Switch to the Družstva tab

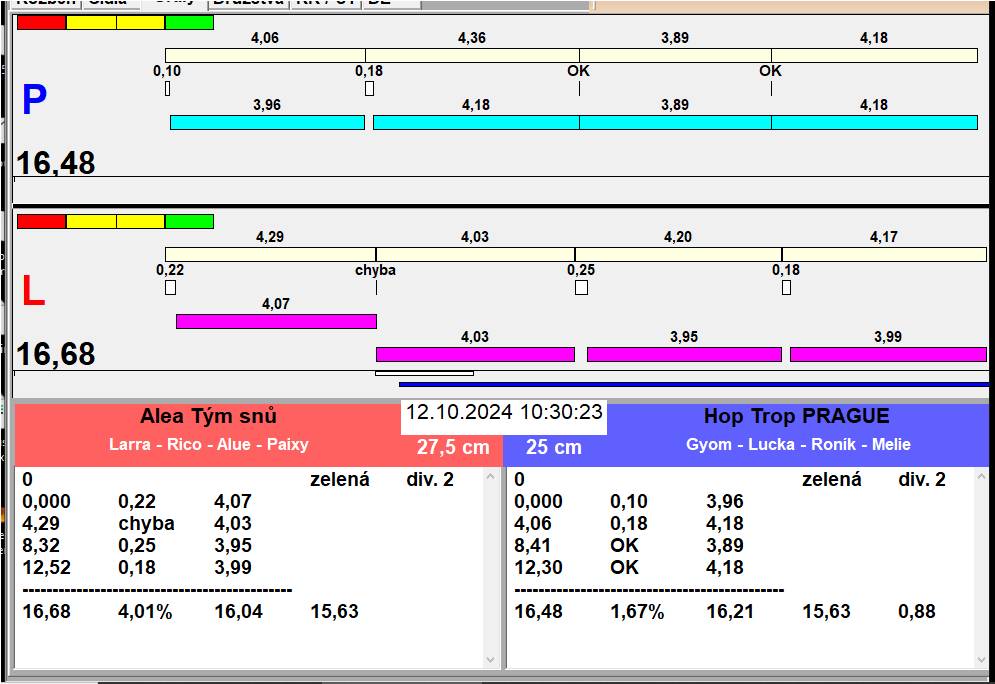pyautogui.click(x=248, y=3)
